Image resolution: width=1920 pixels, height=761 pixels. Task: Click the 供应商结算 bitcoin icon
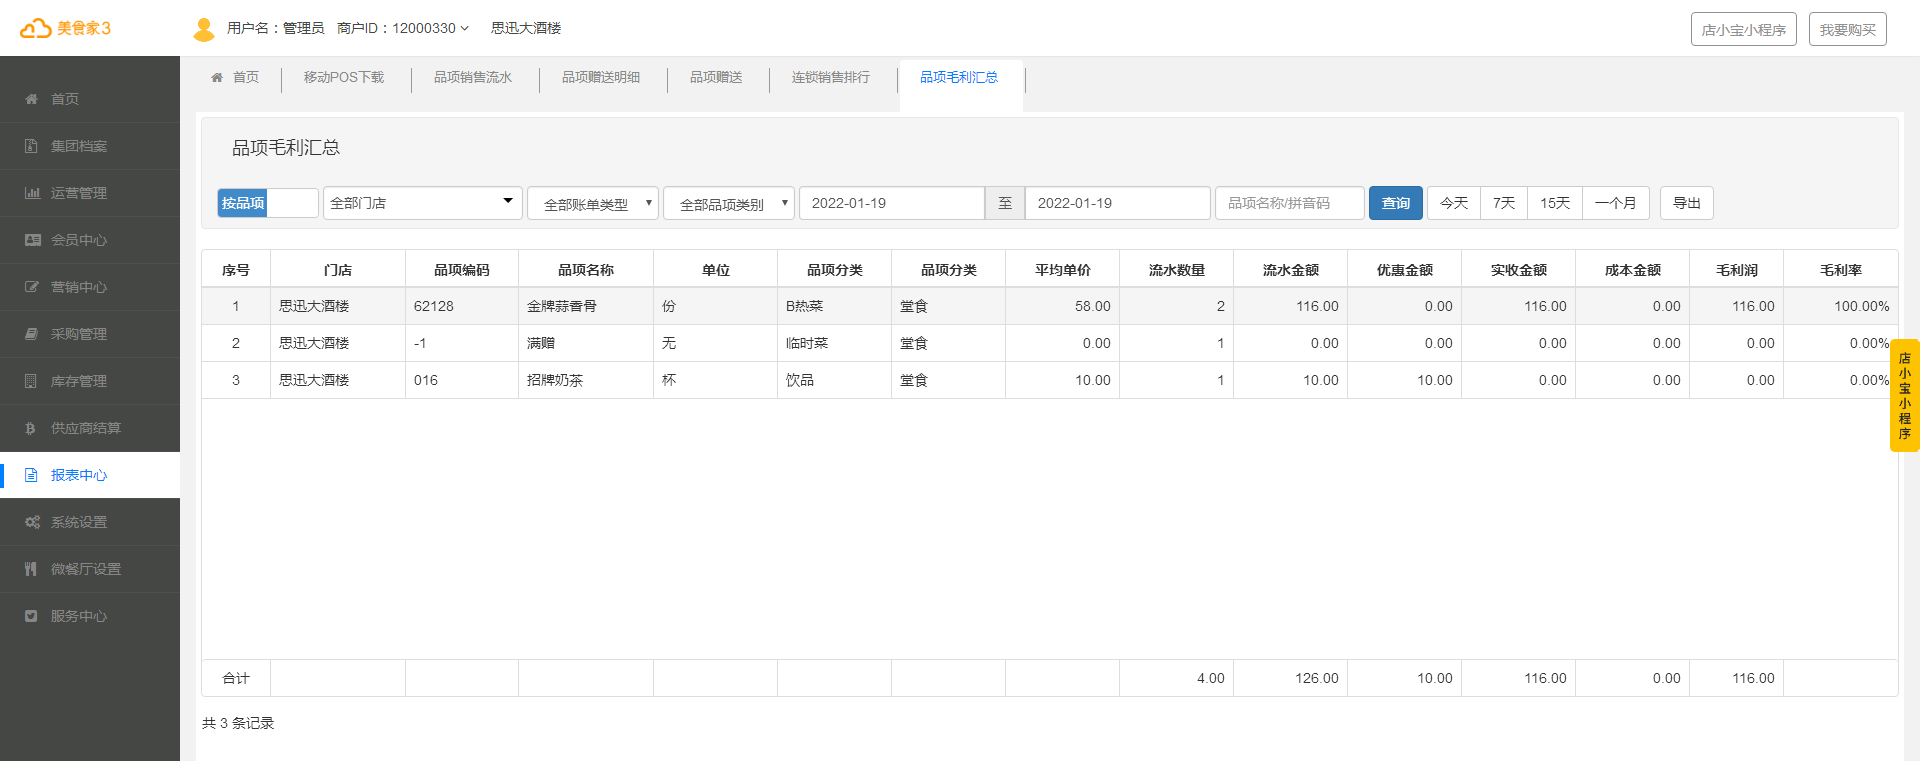[x=31, y=428]
